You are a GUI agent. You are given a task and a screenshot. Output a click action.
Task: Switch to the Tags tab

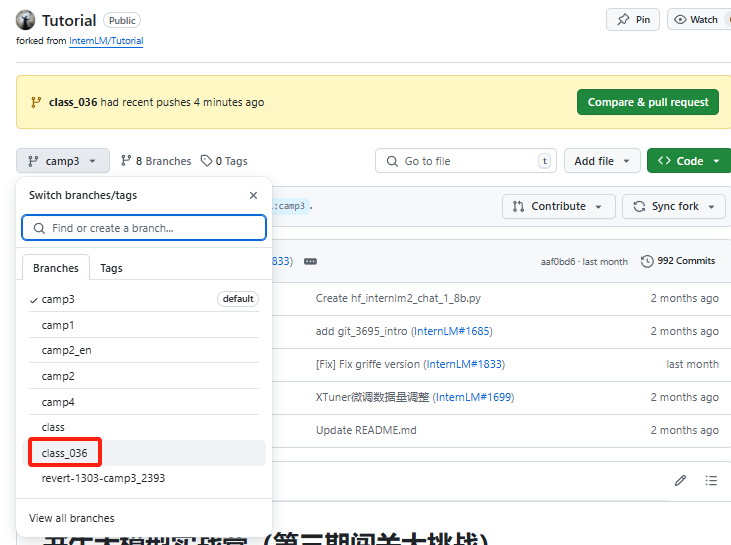click(x=111, y=268)
